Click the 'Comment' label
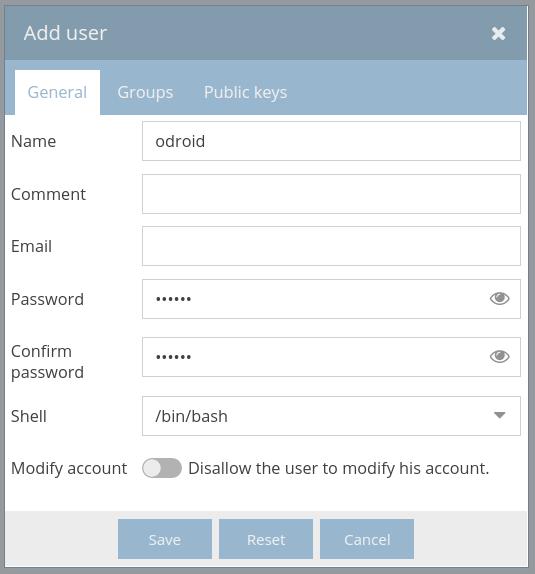The image size is (535, 574). [x=48, y=194]
